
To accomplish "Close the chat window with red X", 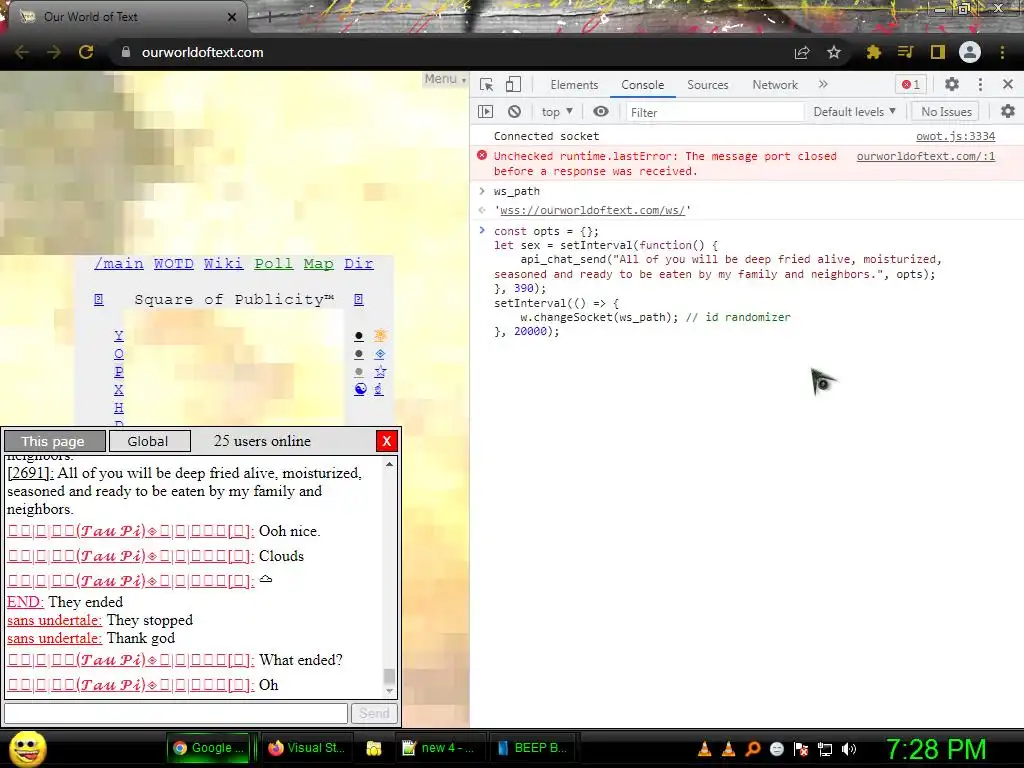I will tap(387, 441).
